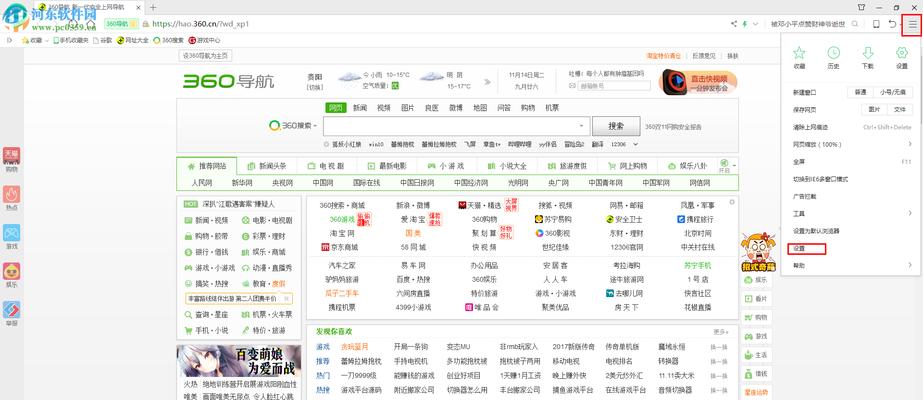Screen dimensions: 923x400
Task: Click the anime game banner thumbnail
Action: (x=238, y=361)
